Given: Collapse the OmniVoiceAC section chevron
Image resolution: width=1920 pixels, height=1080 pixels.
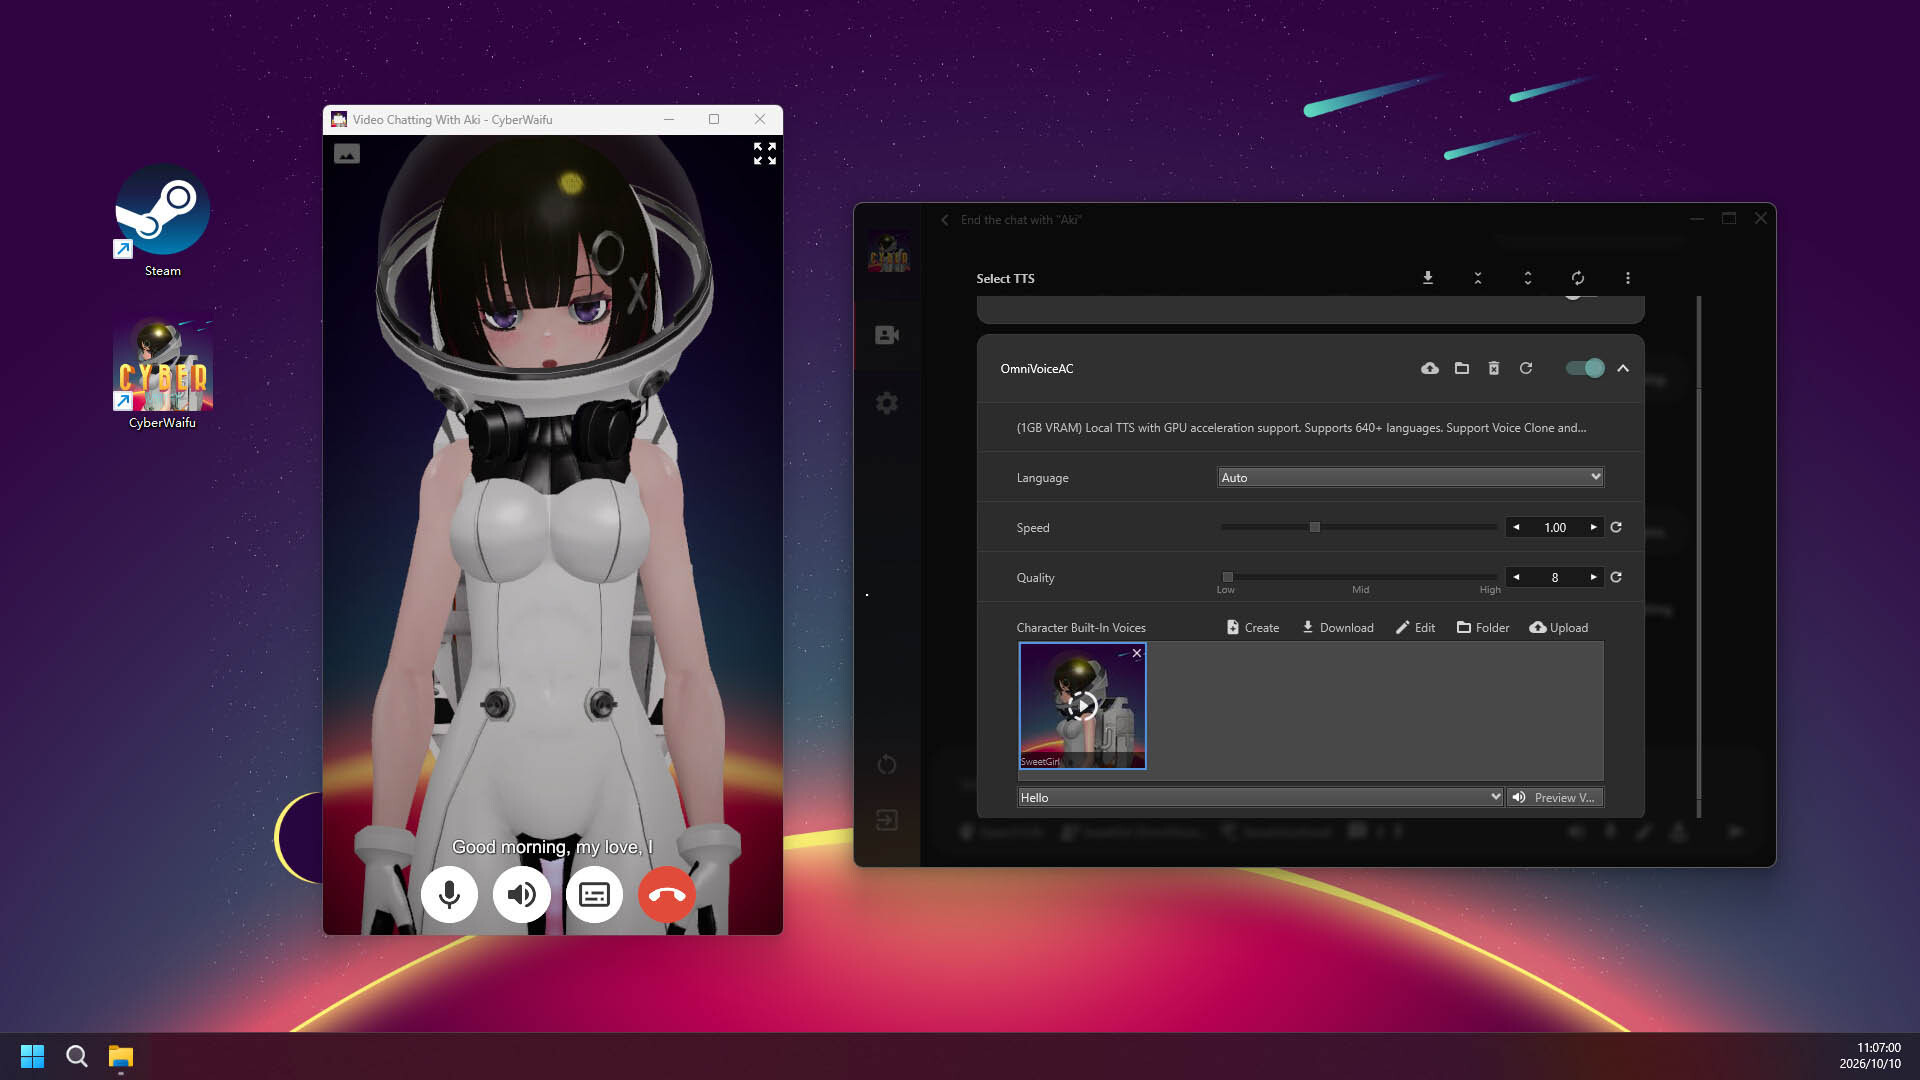Looking at the screenshot, I should coord(1623,368).
